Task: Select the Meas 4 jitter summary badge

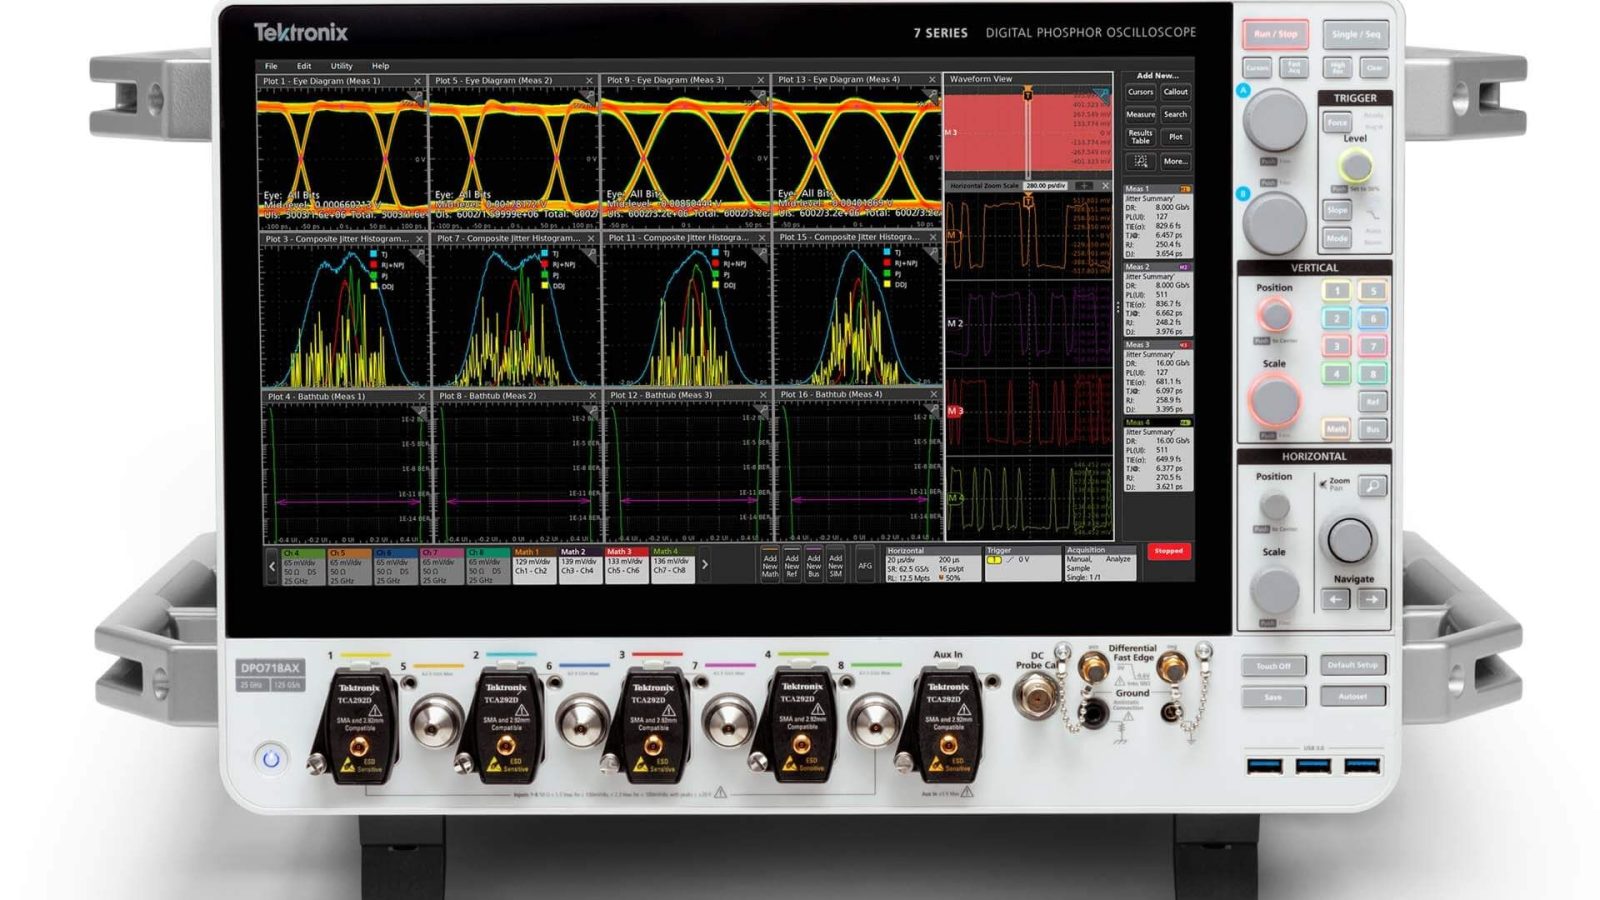Action: pyautogui.click(x=1157, y=455)
